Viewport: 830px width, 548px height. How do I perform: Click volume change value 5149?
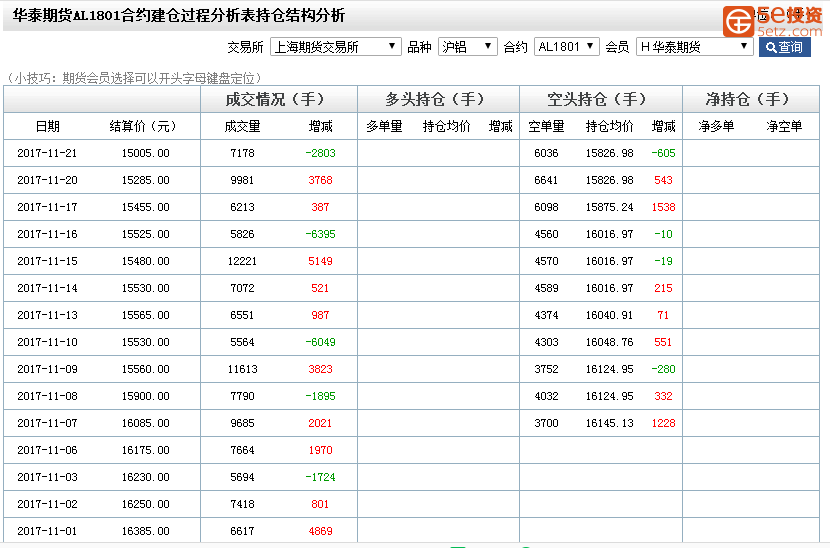point(320,261)
